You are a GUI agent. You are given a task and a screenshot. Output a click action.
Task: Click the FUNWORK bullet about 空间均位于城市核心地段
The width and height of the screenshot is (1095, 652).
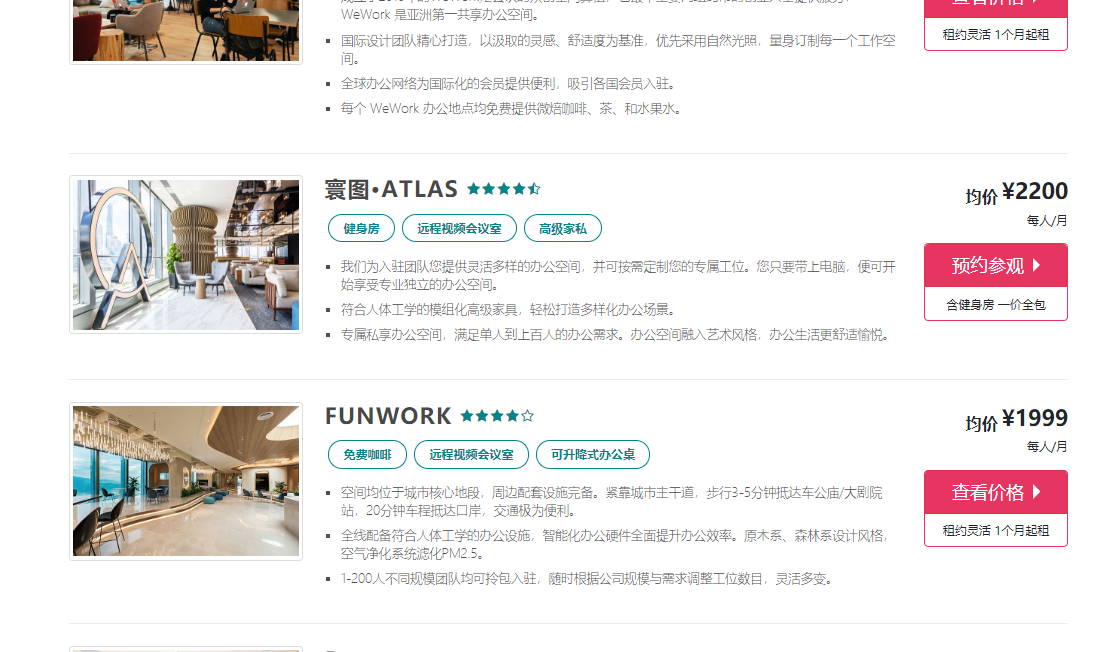(x=612, y=502)
